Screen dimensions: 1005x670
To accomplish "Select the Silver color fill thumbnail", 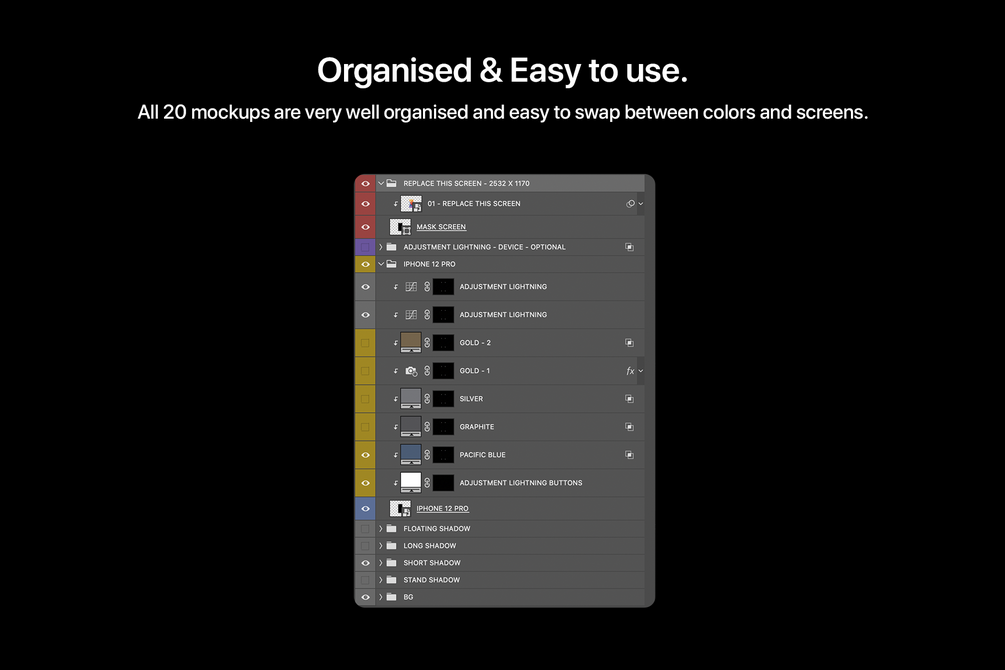I will coord(411,399).
